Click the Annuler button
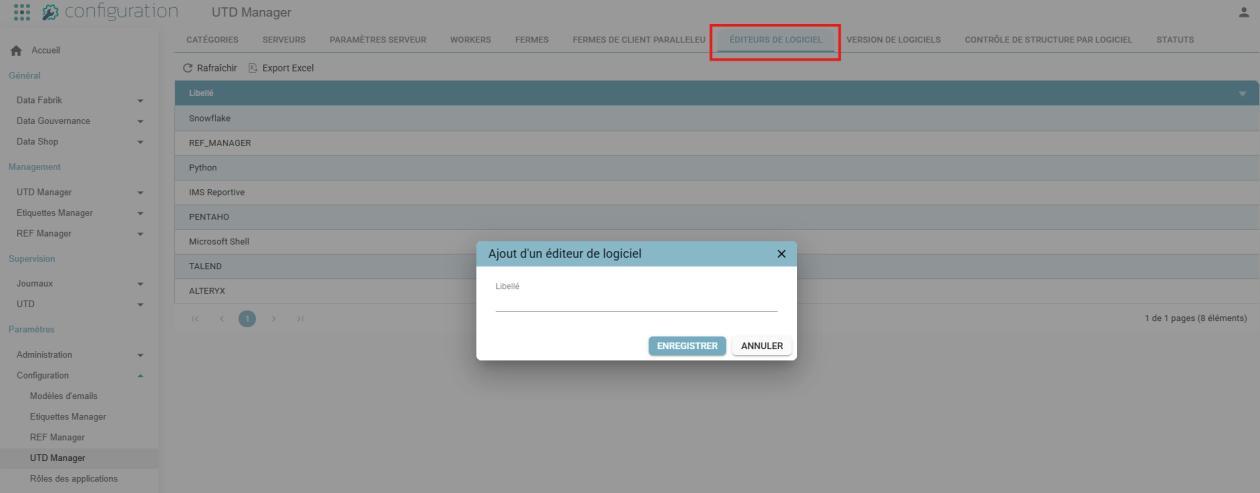The image size is (1260, 493). pos(762,346)
